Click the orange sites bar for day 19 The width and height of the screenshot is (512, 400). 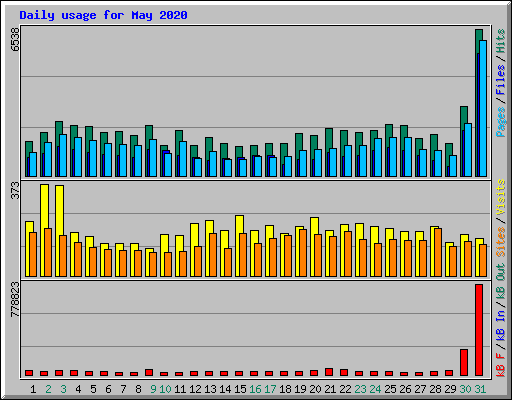coord(303,253)
